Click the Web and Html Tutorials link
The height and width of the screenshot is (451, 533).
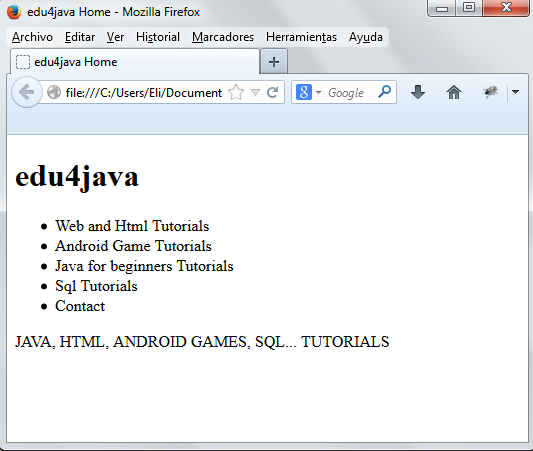(132, 226)
